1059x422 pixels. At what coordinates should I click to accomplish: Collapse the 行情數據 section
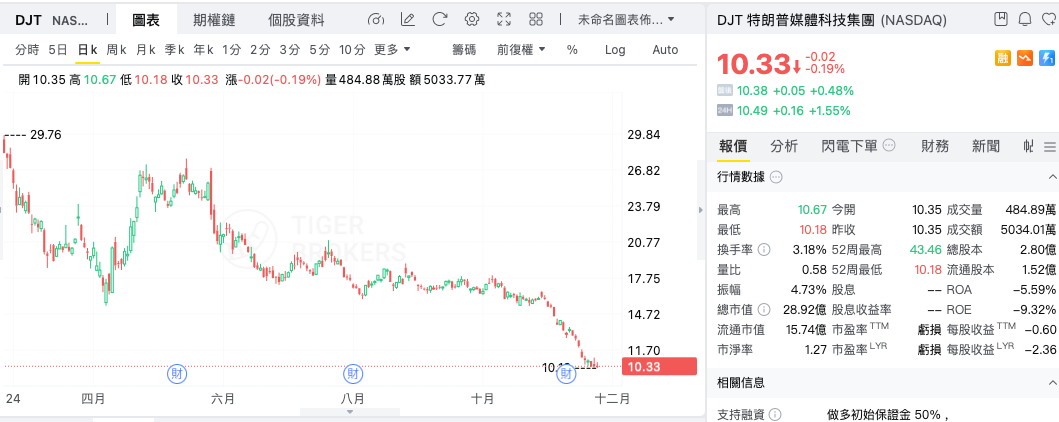1051,177
